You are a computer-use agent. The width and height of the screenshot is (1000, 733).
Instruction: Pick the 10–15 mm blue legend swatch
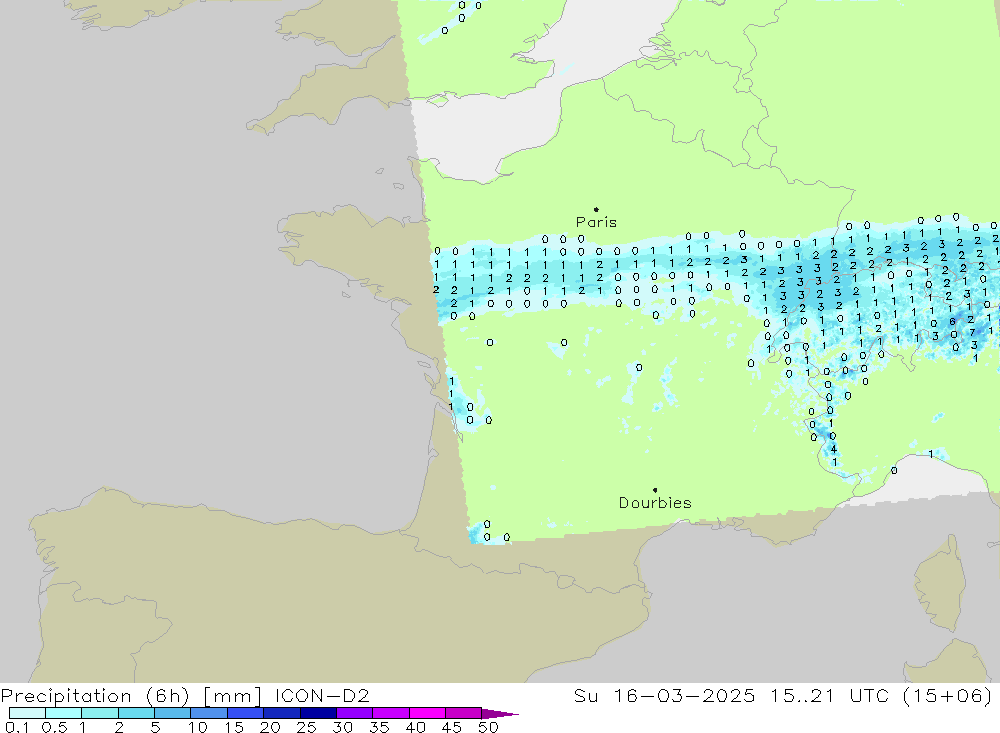coord(209,713)
